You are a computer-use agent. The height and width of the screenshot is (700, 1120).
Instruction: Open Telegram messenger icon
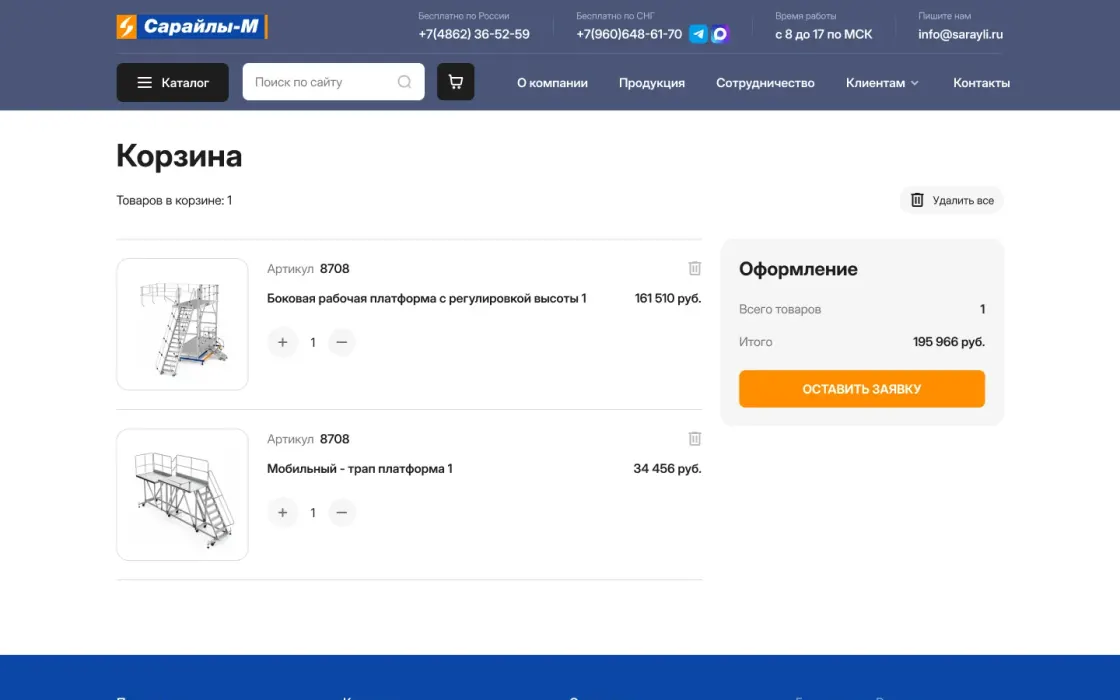698,34
